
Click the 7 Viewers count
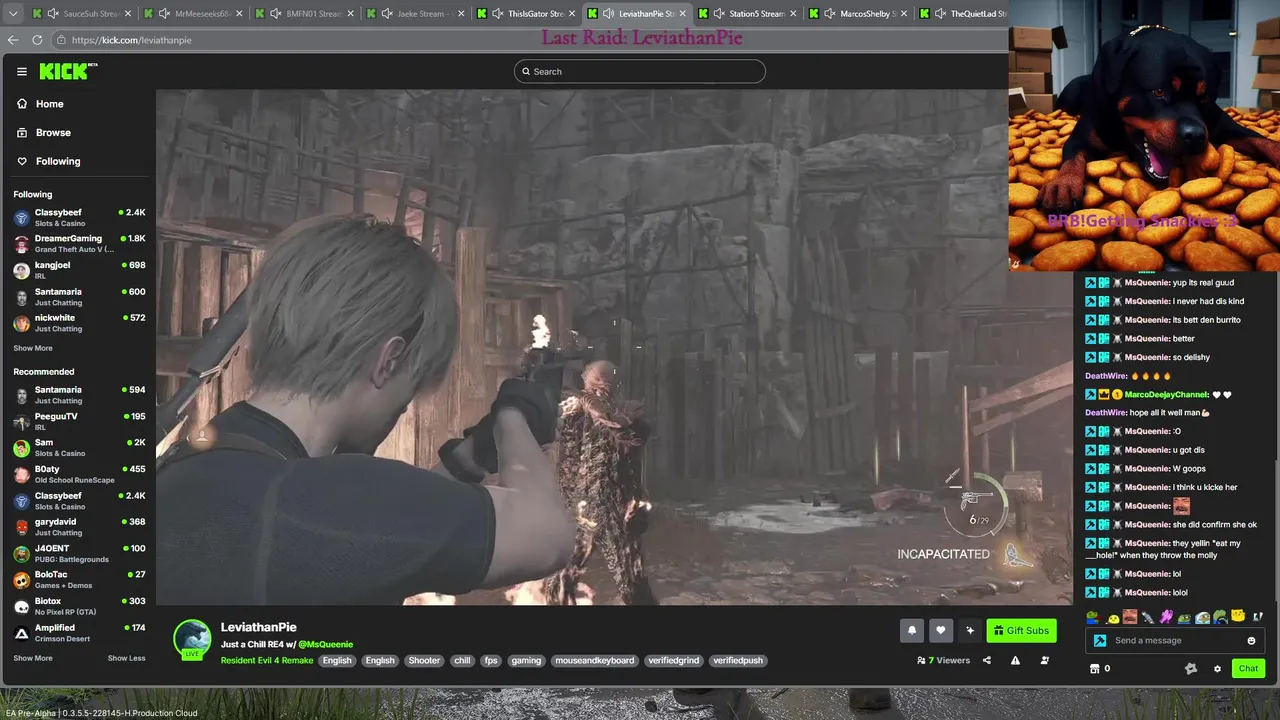pos(943,660)
